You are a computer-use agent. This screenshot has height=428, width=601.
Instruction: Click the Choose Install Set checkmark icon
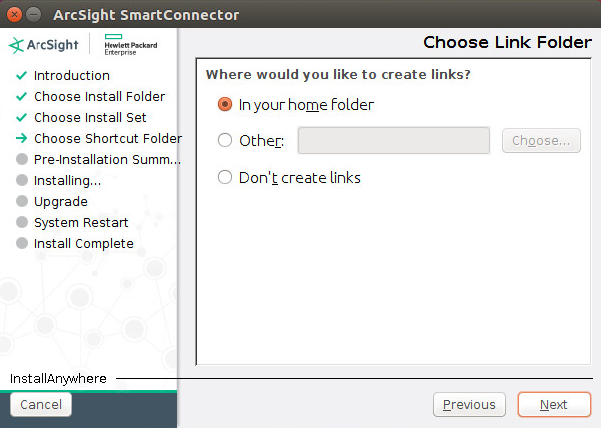coord(21,118)
